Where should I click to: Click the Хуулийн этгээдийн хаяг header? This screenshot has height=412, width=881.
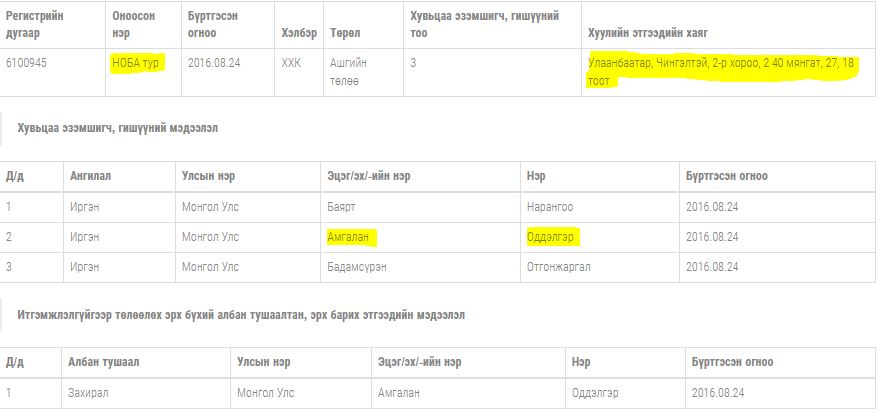[648, 33]
